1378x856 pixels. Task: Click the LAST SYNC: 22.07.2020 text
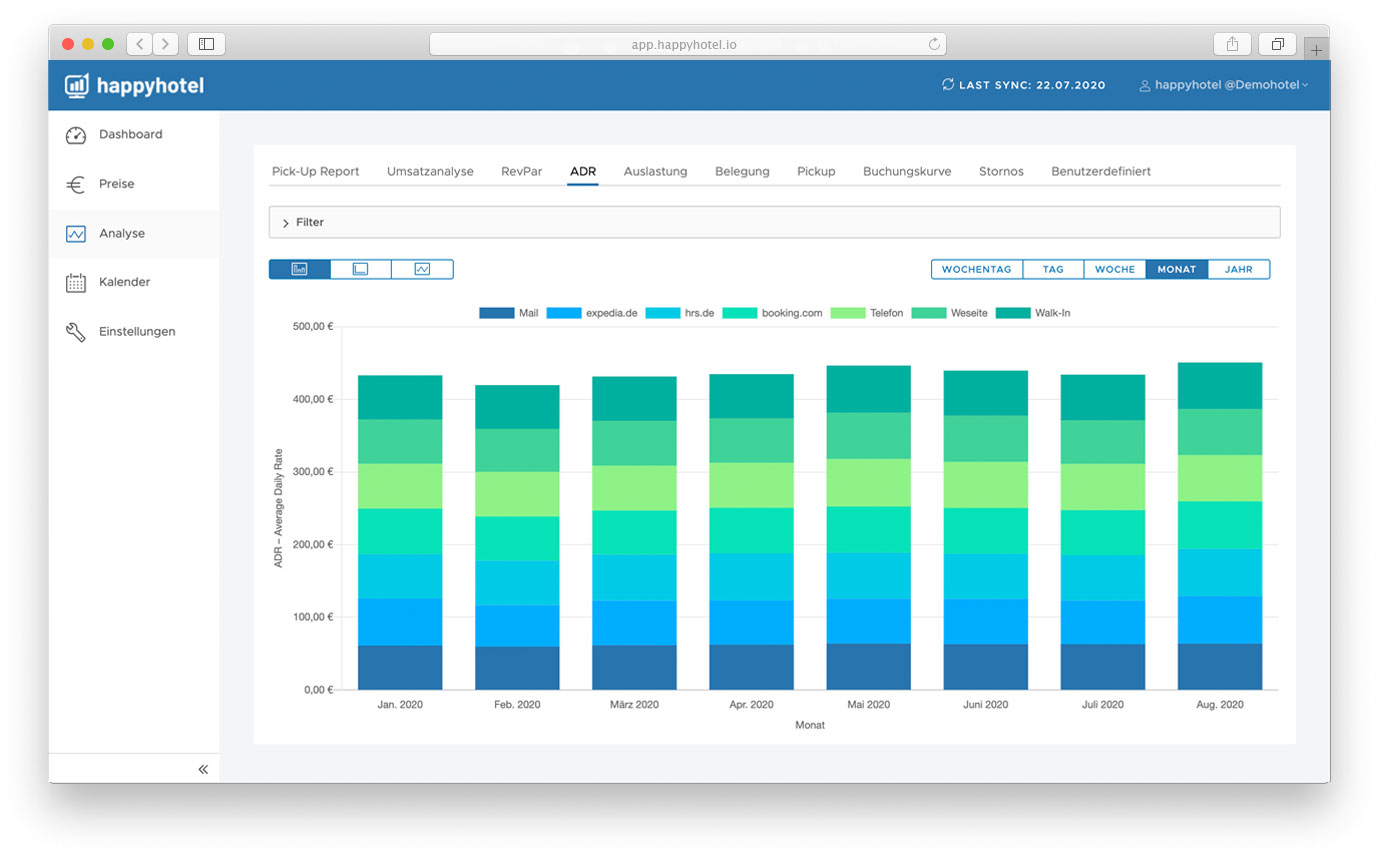pos(1032,86)
